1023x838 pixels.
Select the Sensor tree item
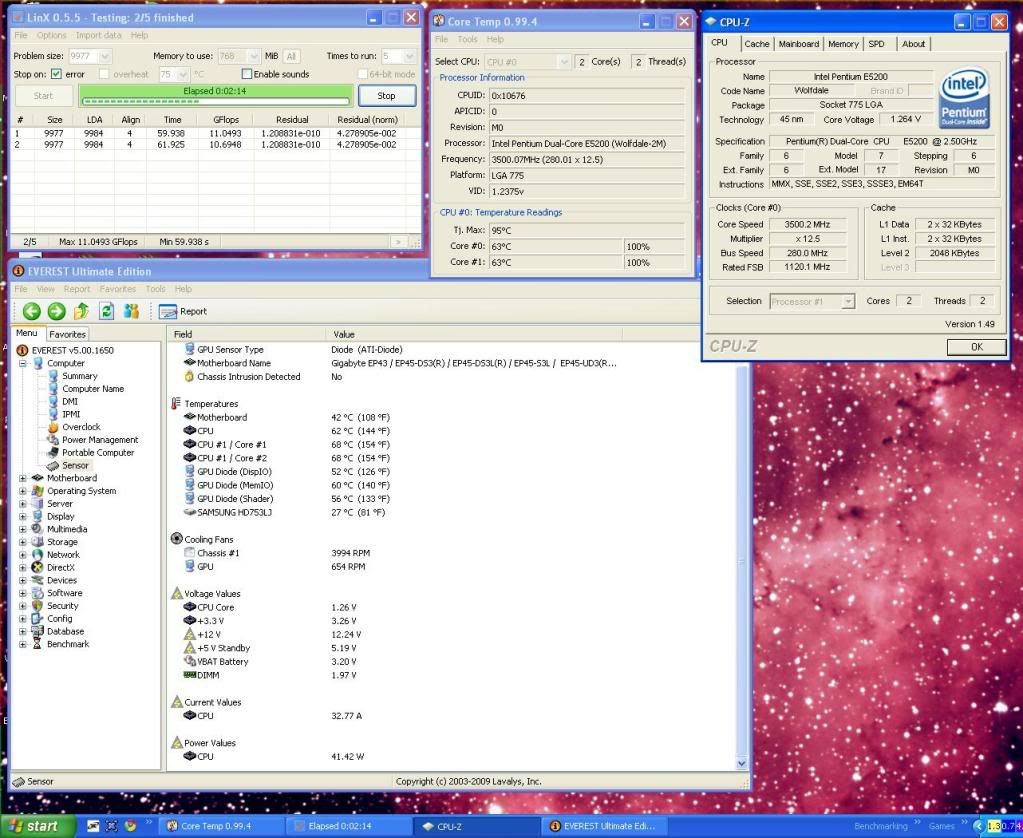75,465
